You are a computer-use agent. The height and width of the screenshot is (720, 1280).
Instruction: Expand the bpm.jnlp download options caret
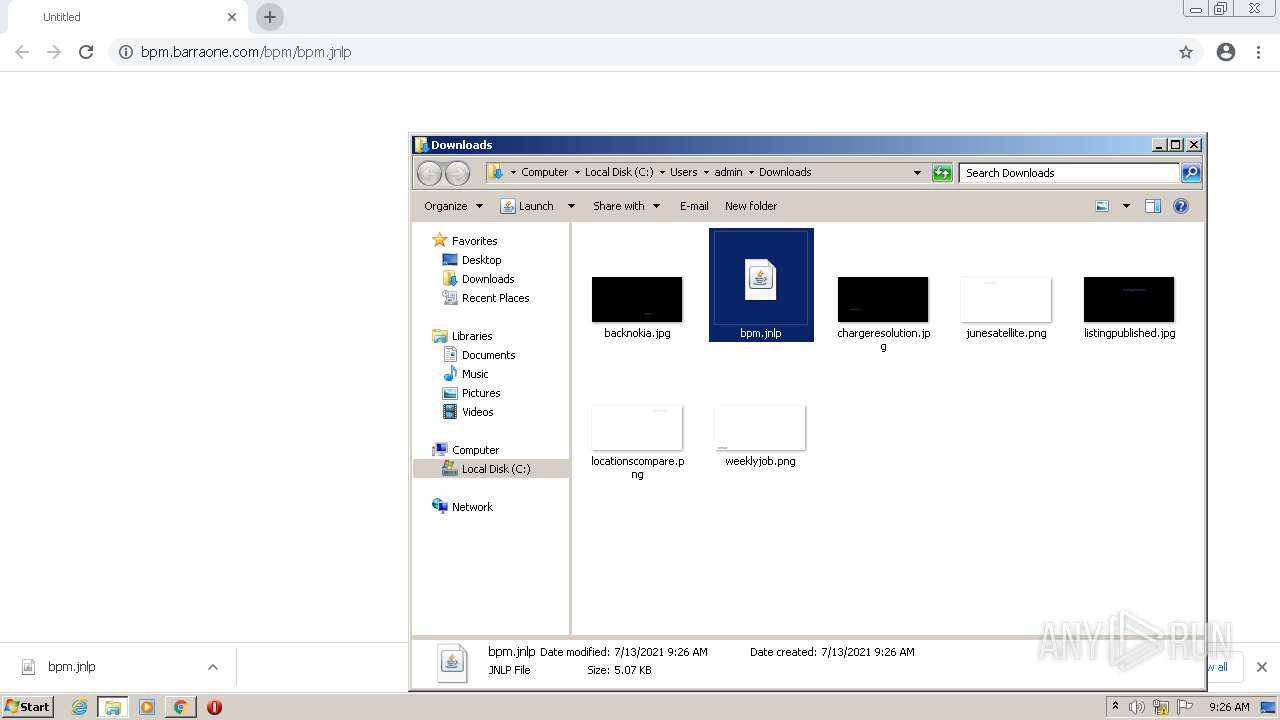(x=212, y=667)
